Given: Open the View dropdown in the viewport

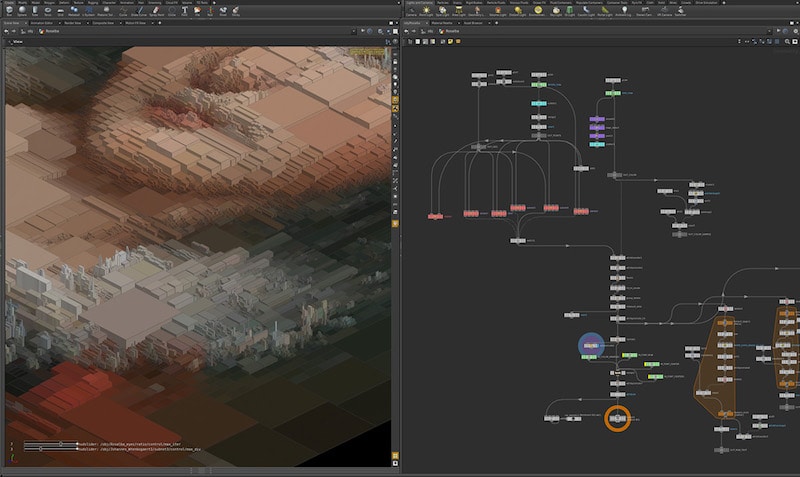Looking at the screenshot, I should coord(18,43).
